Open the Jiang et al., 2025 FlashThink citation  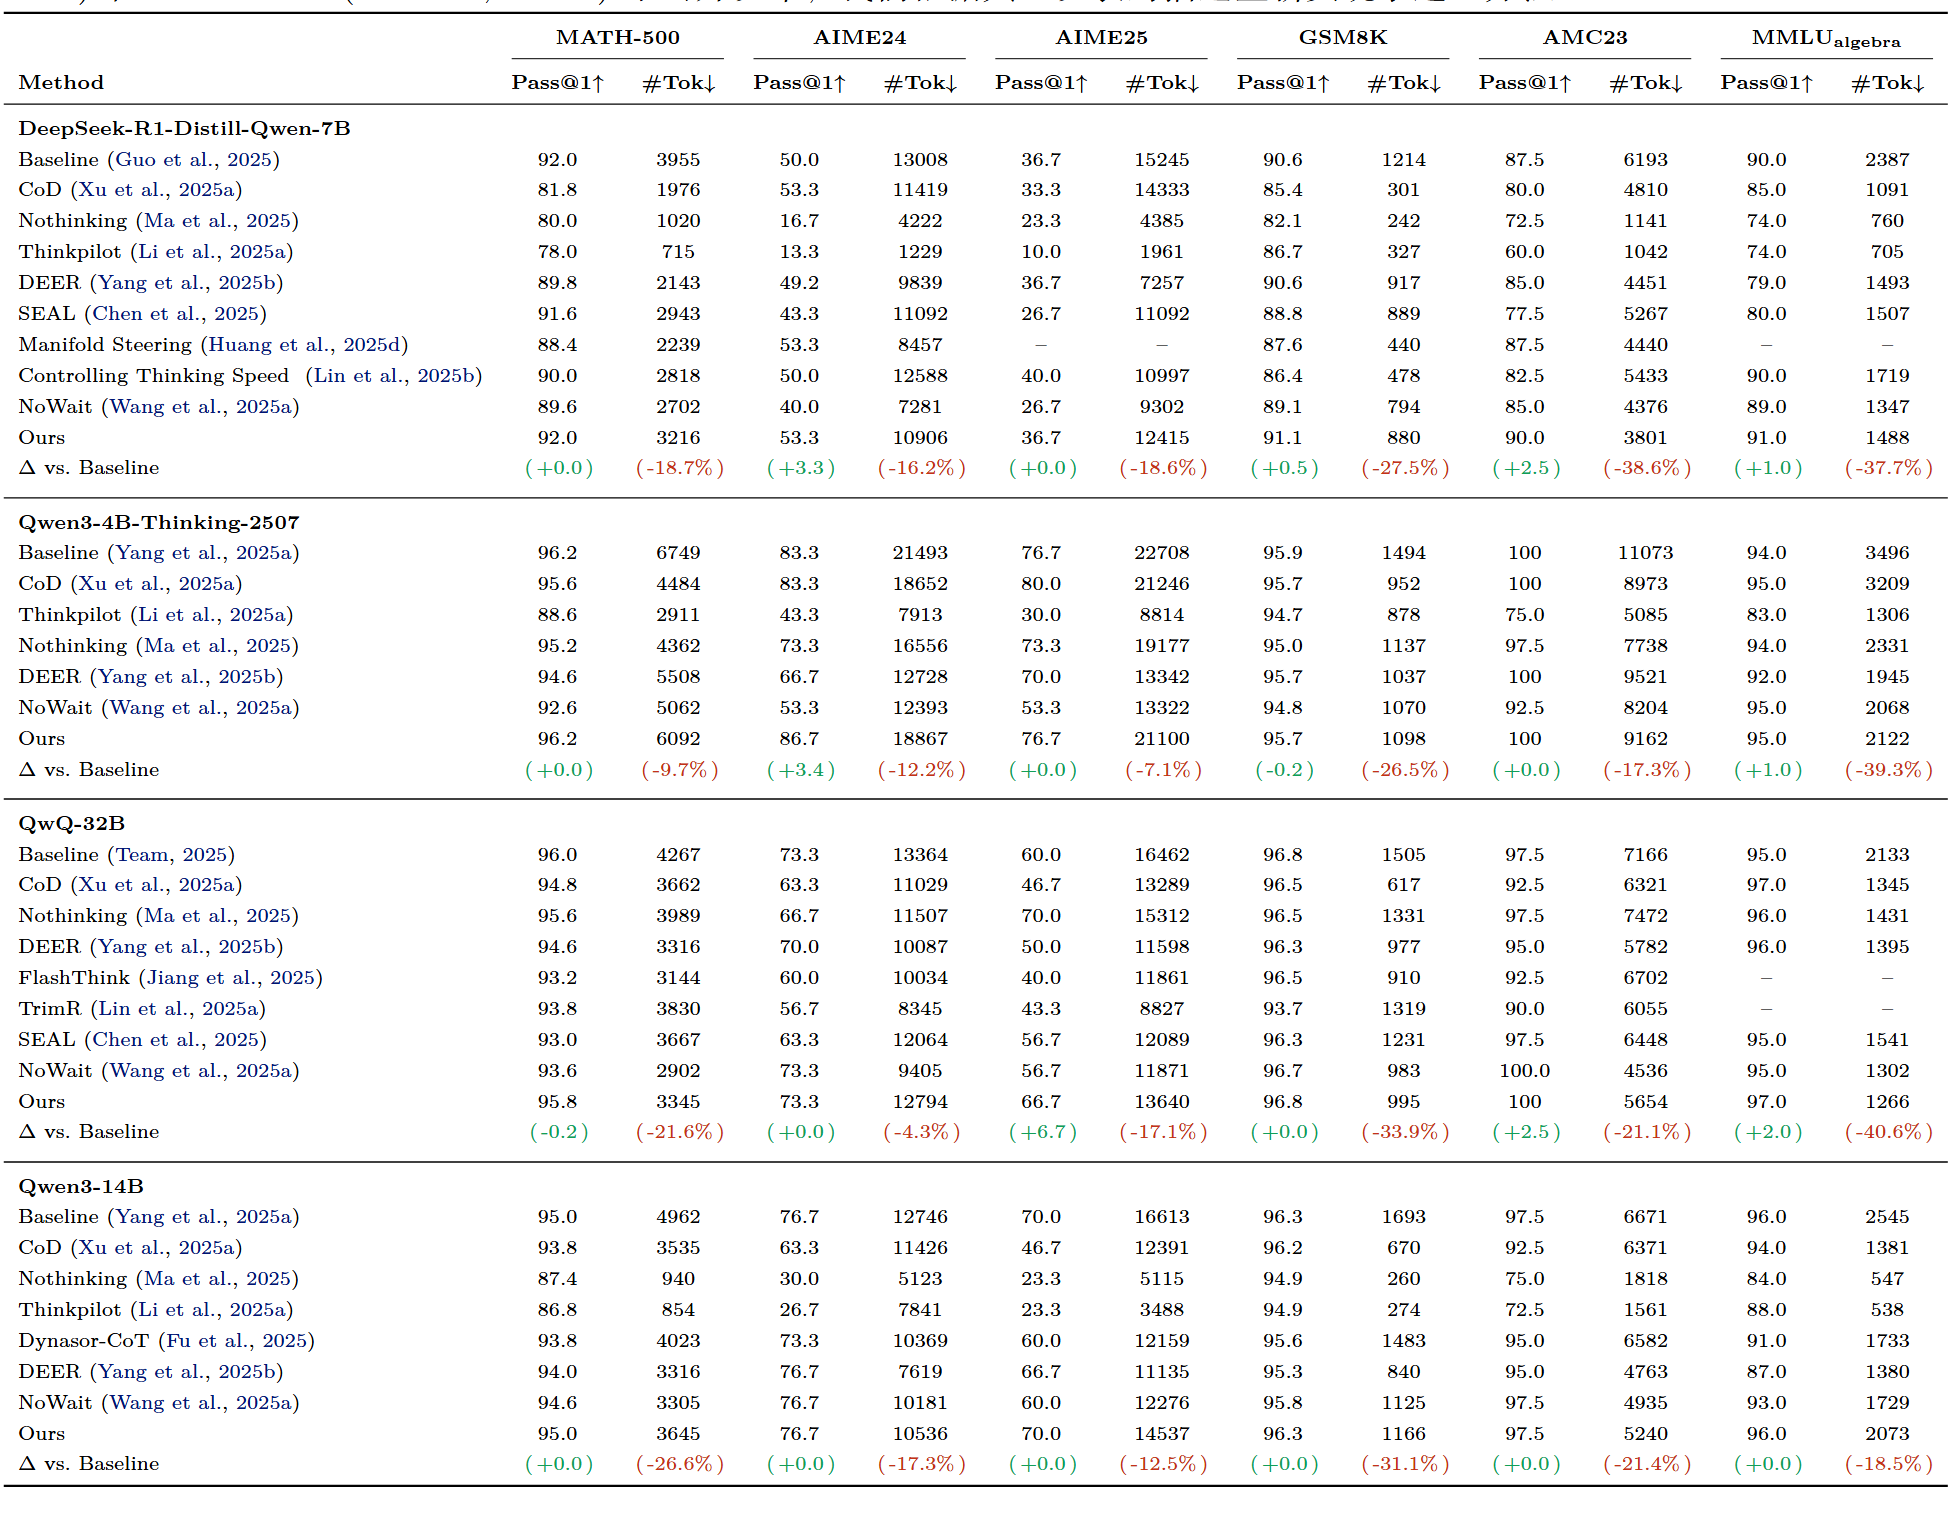pos(231,977)
